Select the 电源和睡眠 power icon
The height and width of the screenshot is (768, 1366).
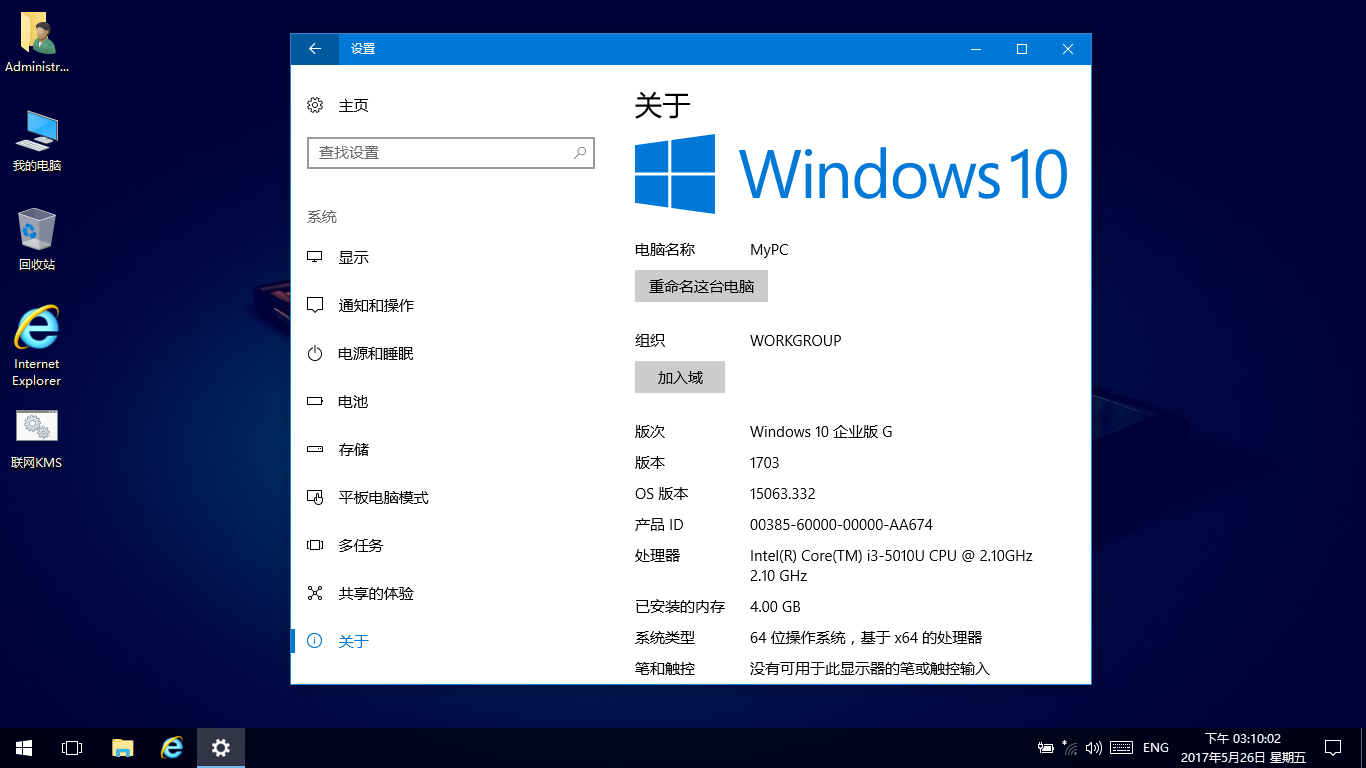[x=315, y=353]
